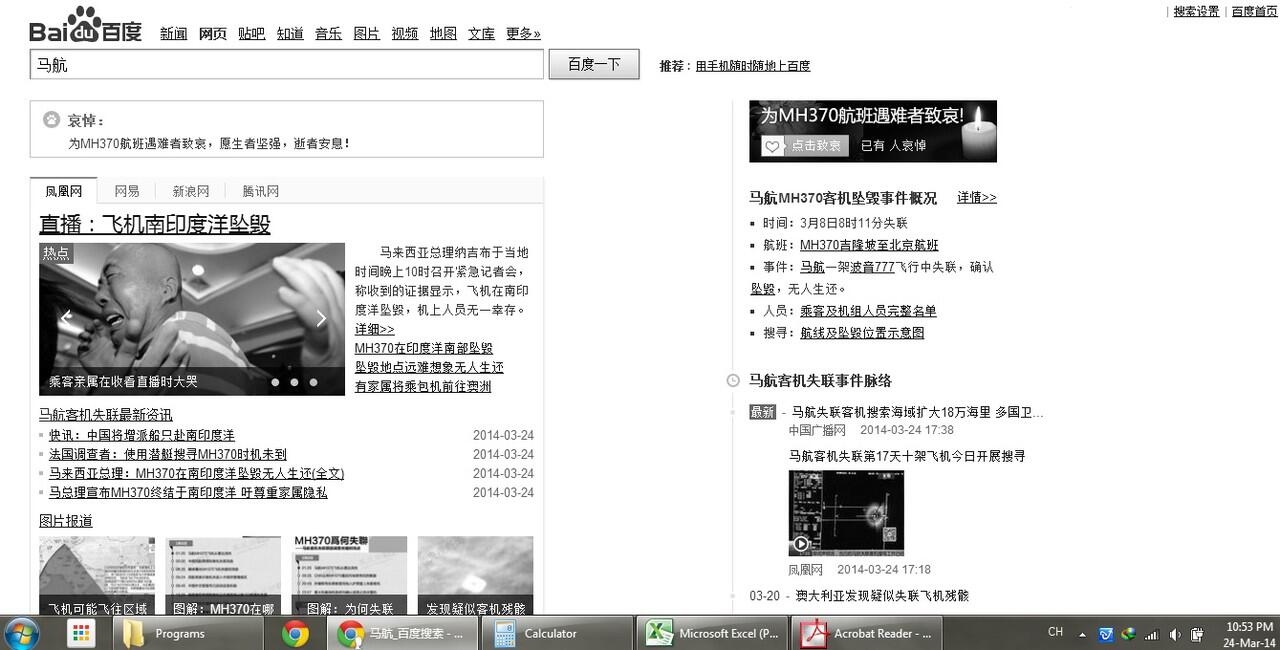The height and width of the screenshot is (650, 1280).
Task: Open the 航线及坠毁位置示意图 link
Action: click(862, 333)
